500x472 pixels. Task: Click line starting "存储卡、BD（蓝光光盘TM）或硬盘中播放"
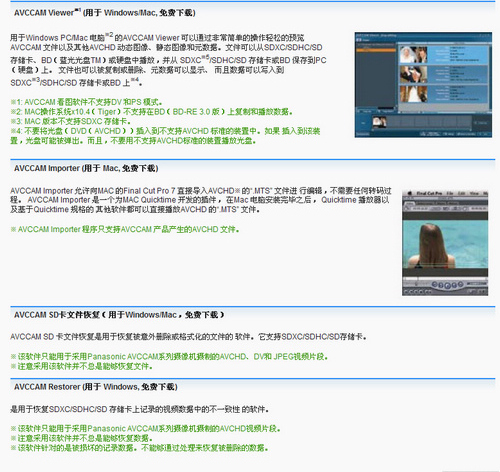tap(168, 60)
